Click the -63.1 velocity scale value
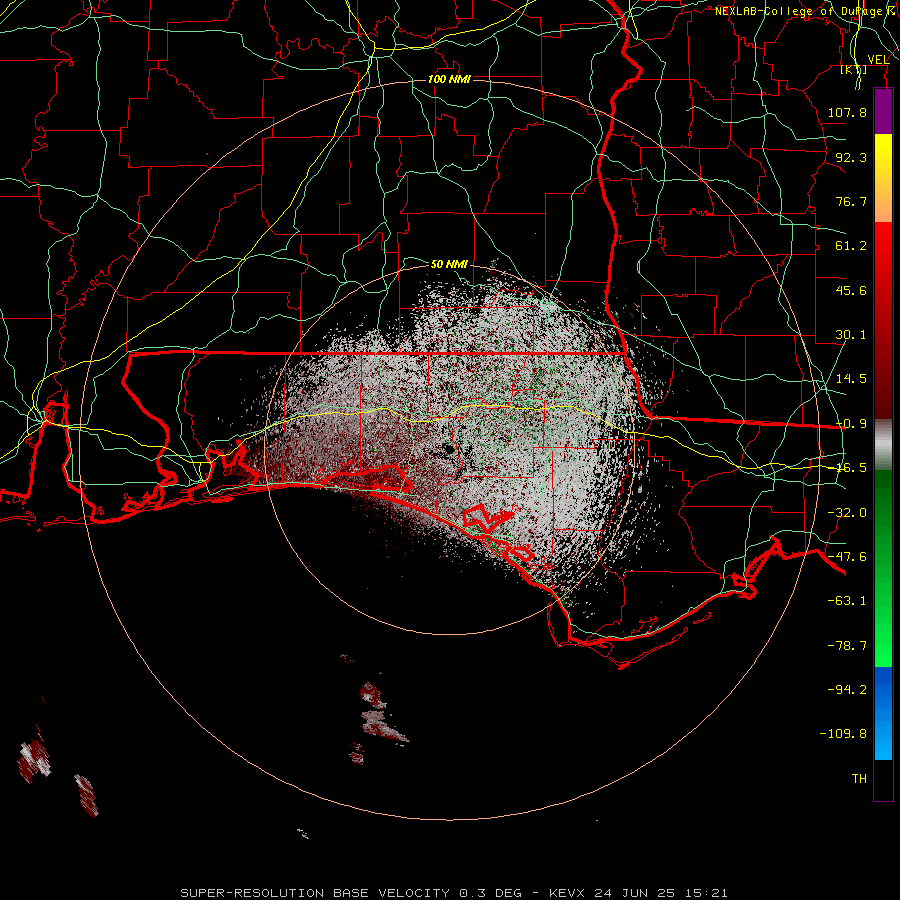The width and height of the screenshot is (900, 900). (x=847, y=601)
